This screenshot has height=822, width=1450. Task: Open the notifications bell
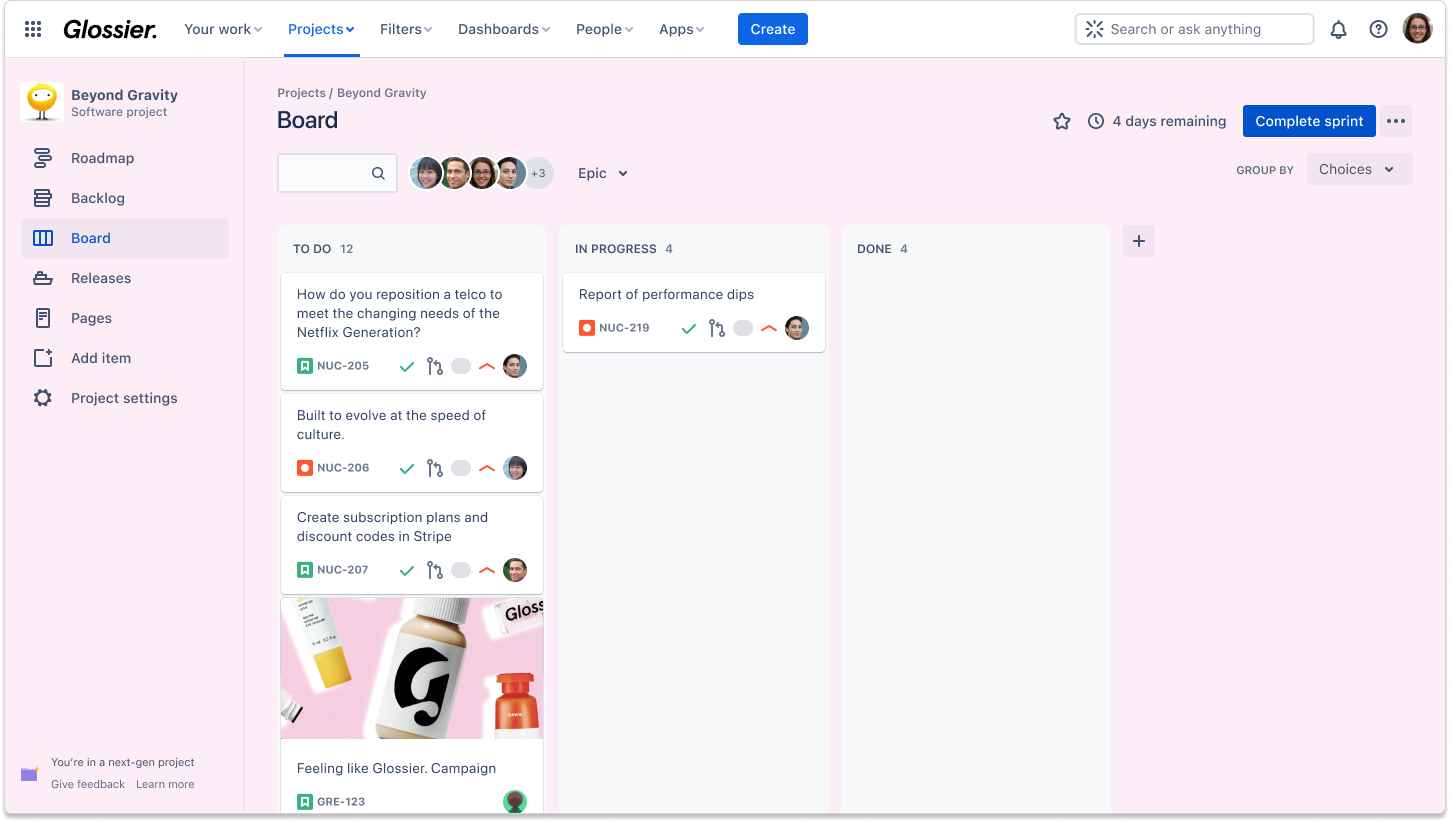pos(1338,29)
